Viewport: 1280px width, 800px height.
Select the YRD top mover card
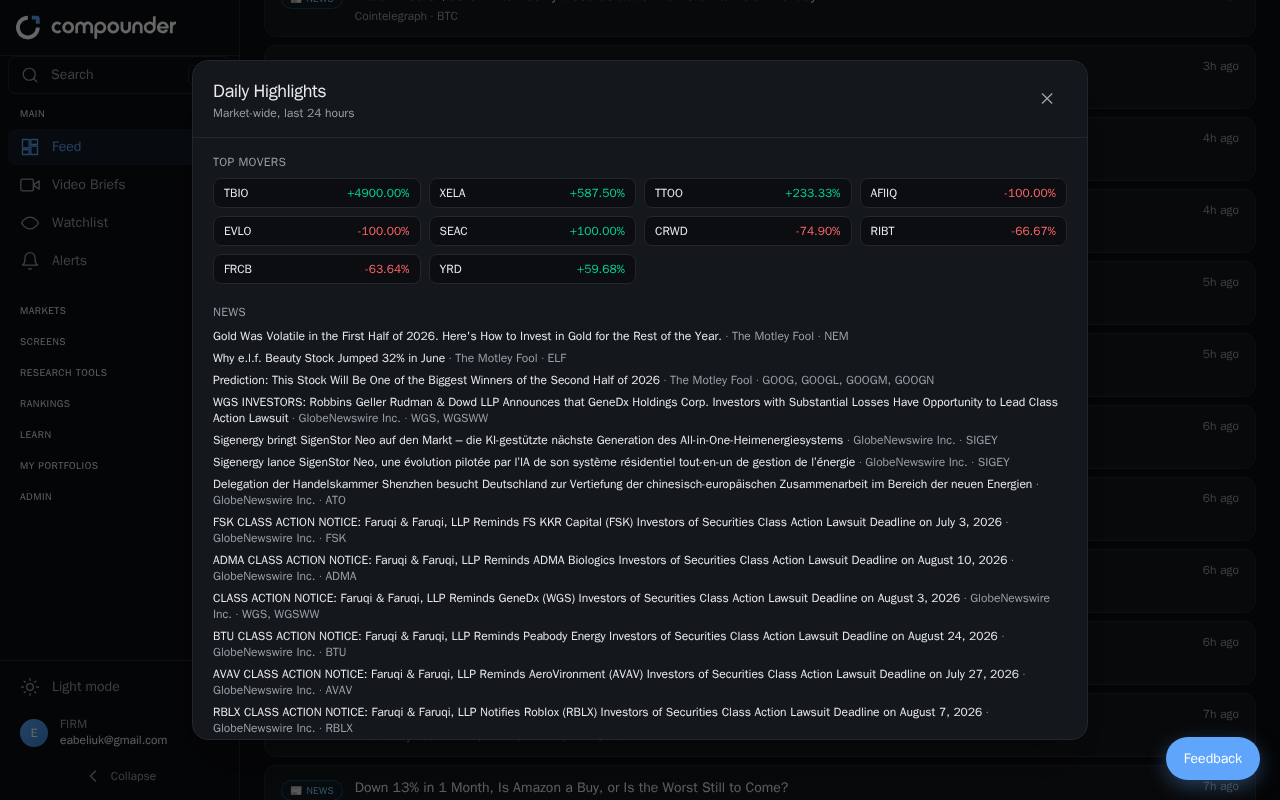(532, 269)
